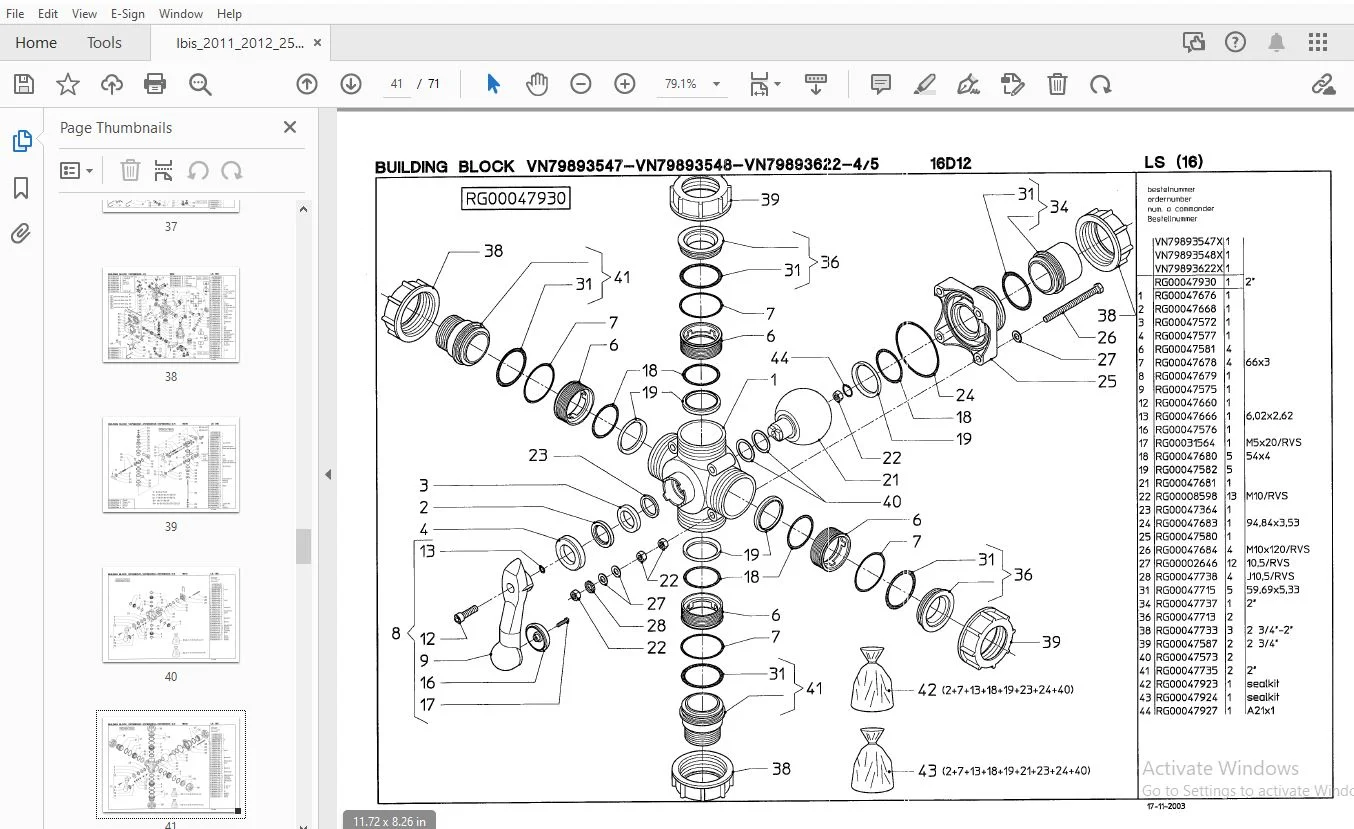Zoom out with the minus button

(581, 84)
